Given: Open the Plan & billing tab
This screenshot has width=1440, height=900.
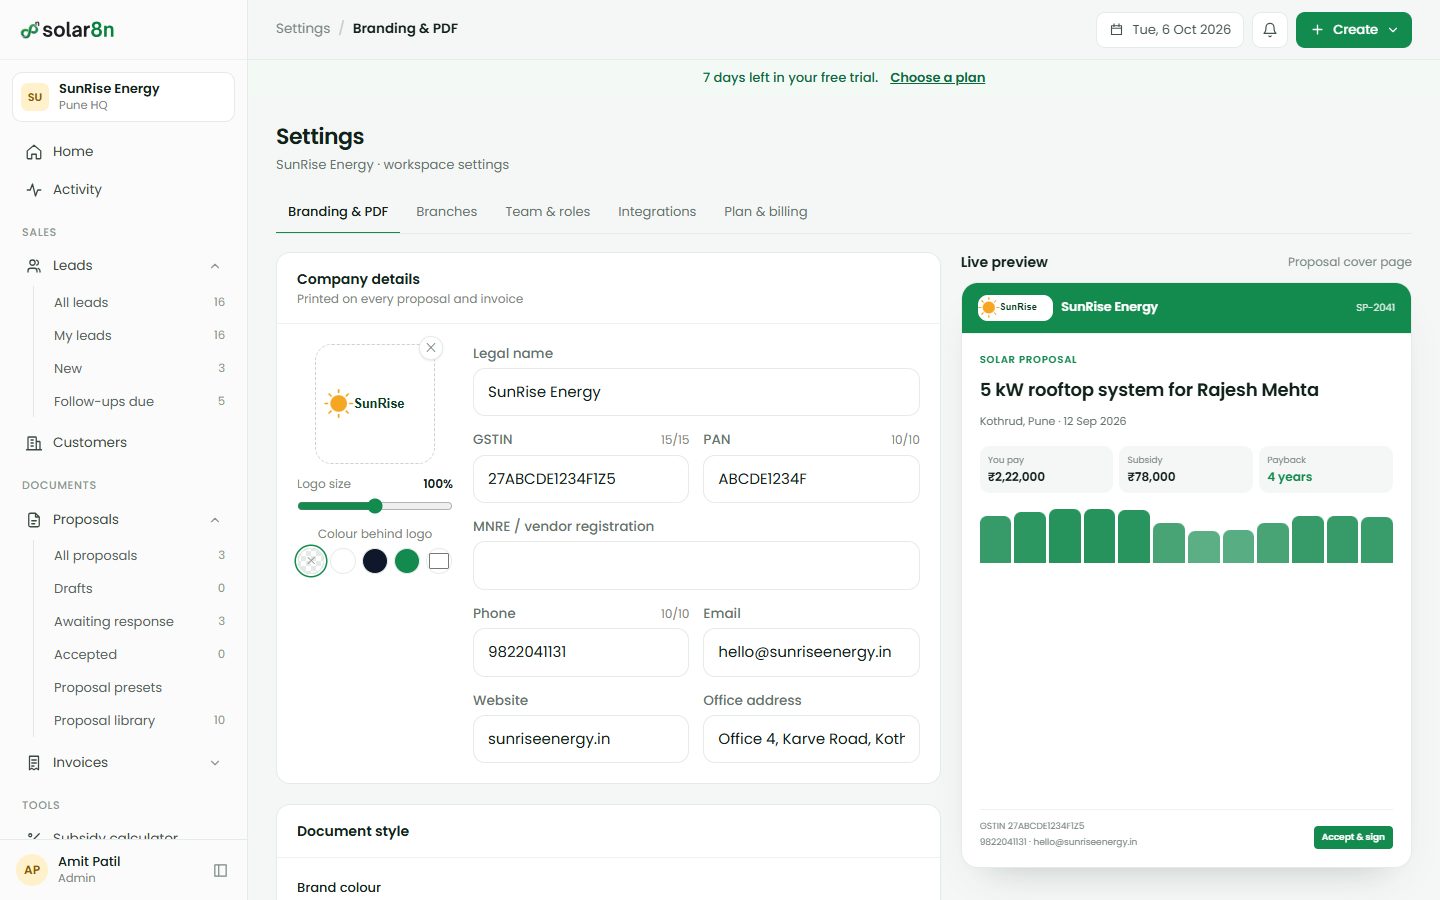Looking at the screenshot, I should click(766, 212).
